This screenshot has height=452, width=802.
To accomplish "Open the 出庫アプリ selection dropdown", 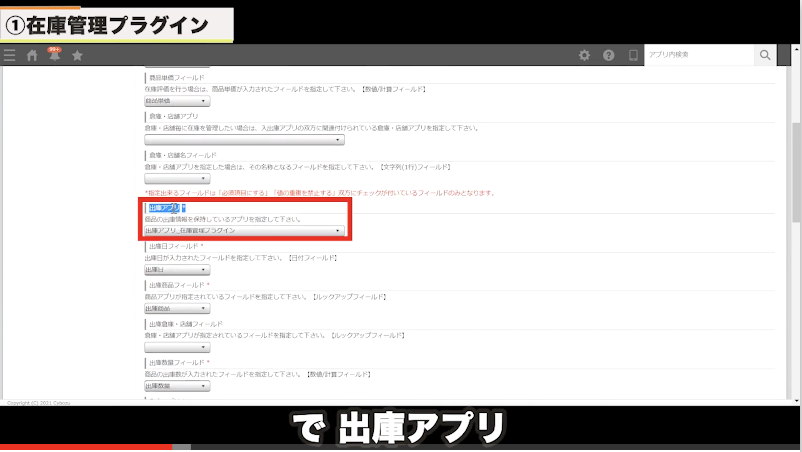I will pyautogui.click(x=244, y=231).
